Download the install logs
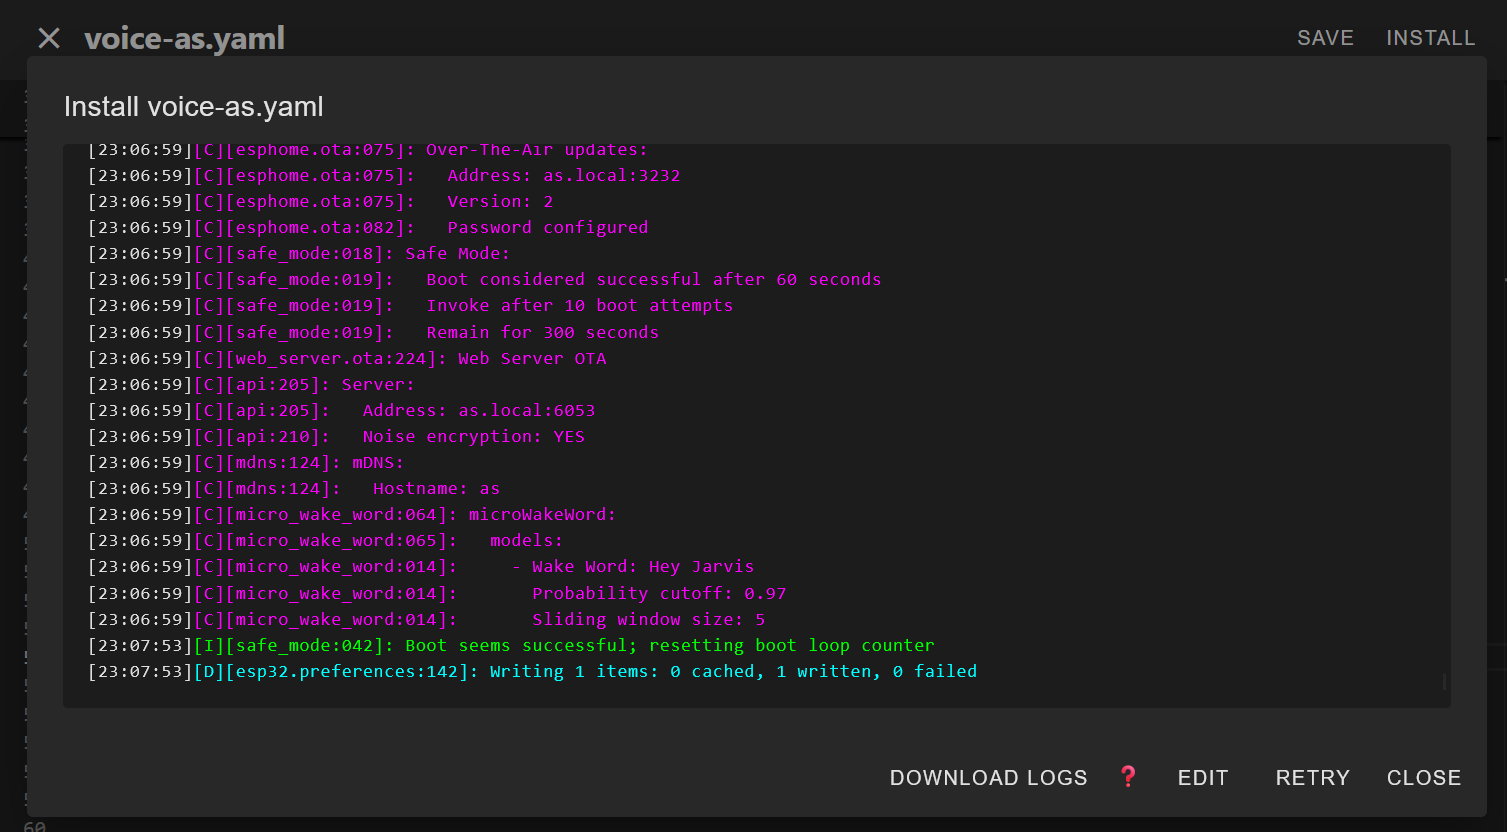This screenshot has height=832, width=1507. tap(988, 778)
